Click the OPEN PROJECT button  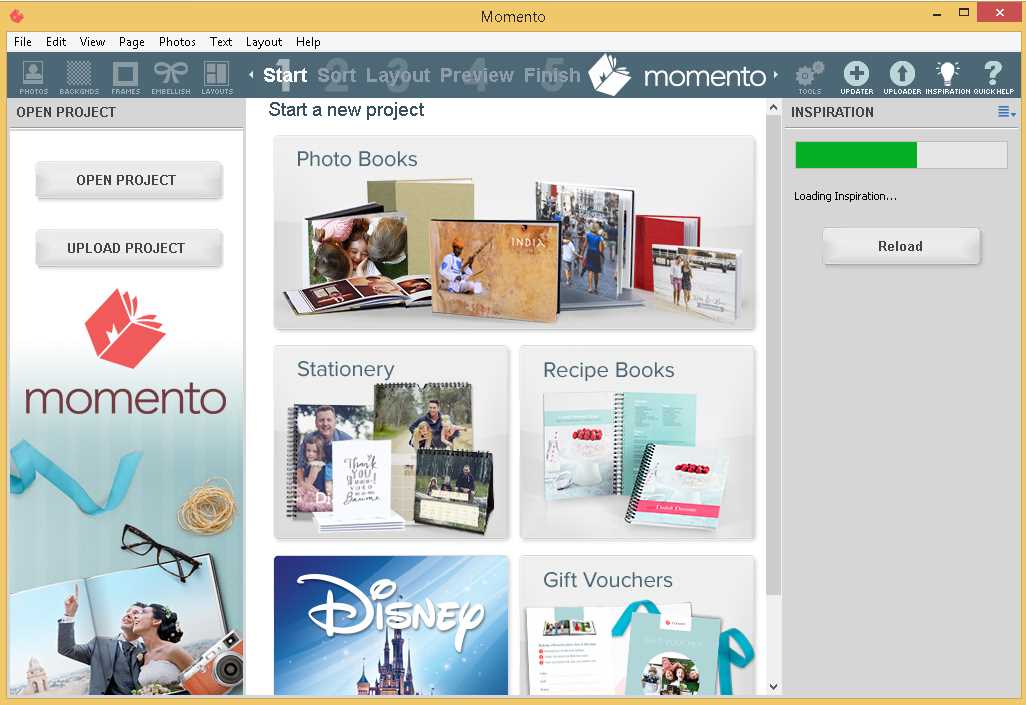(x=129, y=180)
